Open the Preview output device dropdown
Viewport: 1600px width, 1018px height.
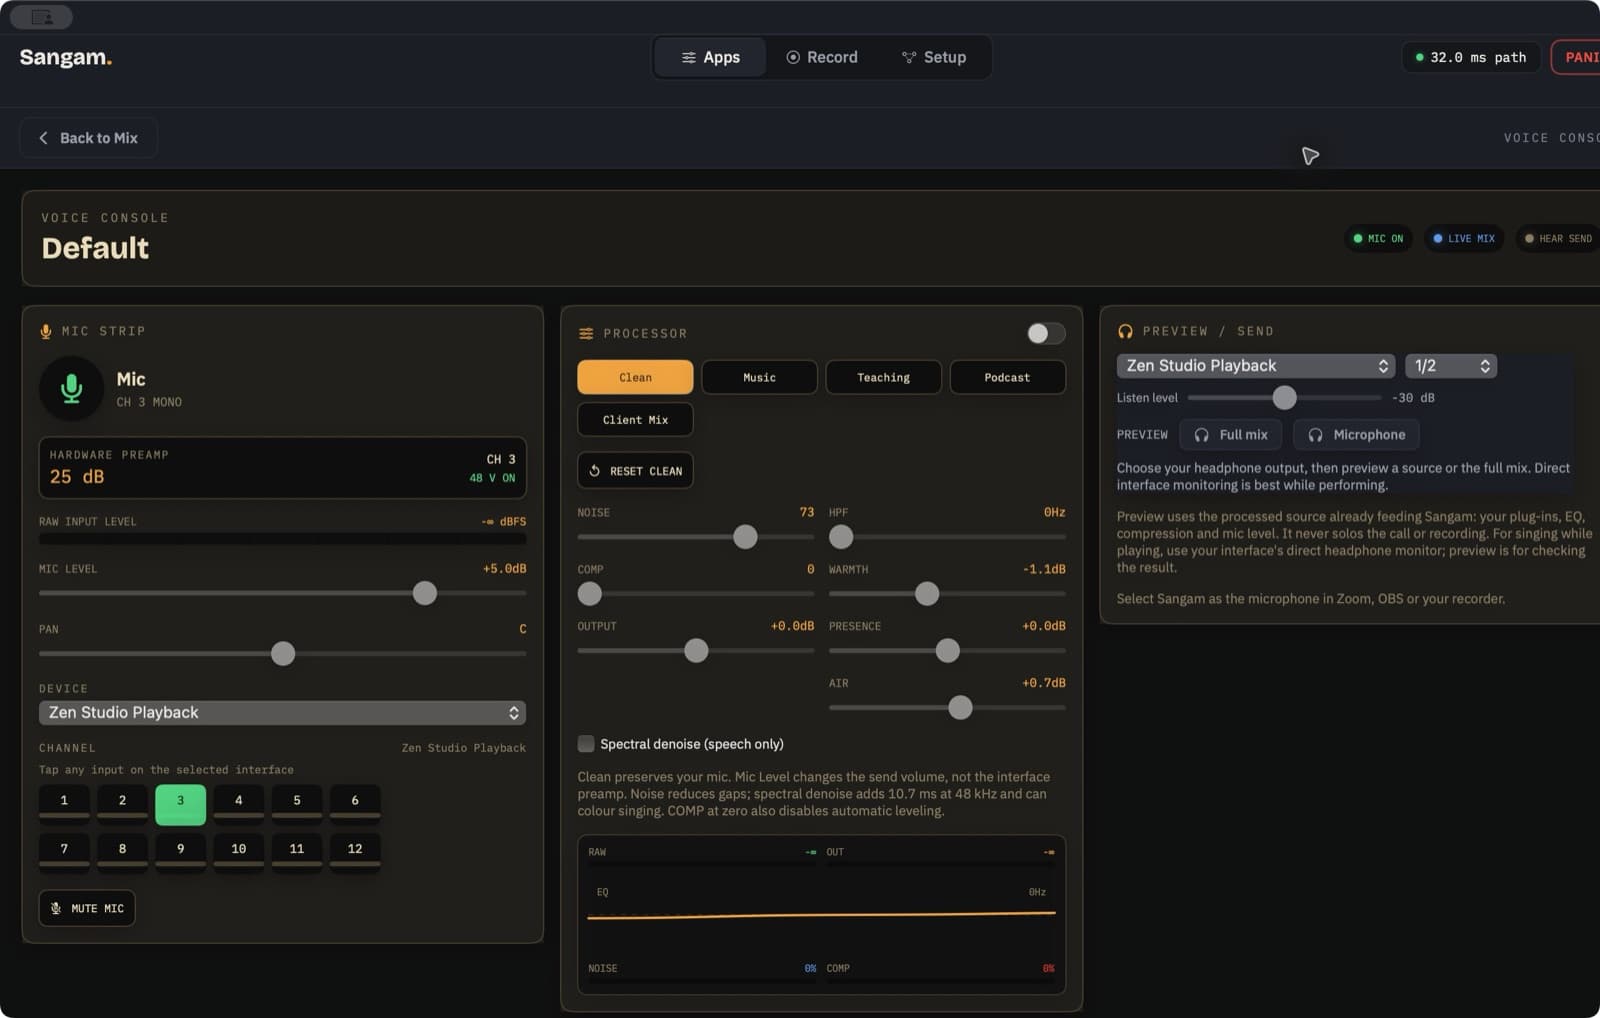1256,366
